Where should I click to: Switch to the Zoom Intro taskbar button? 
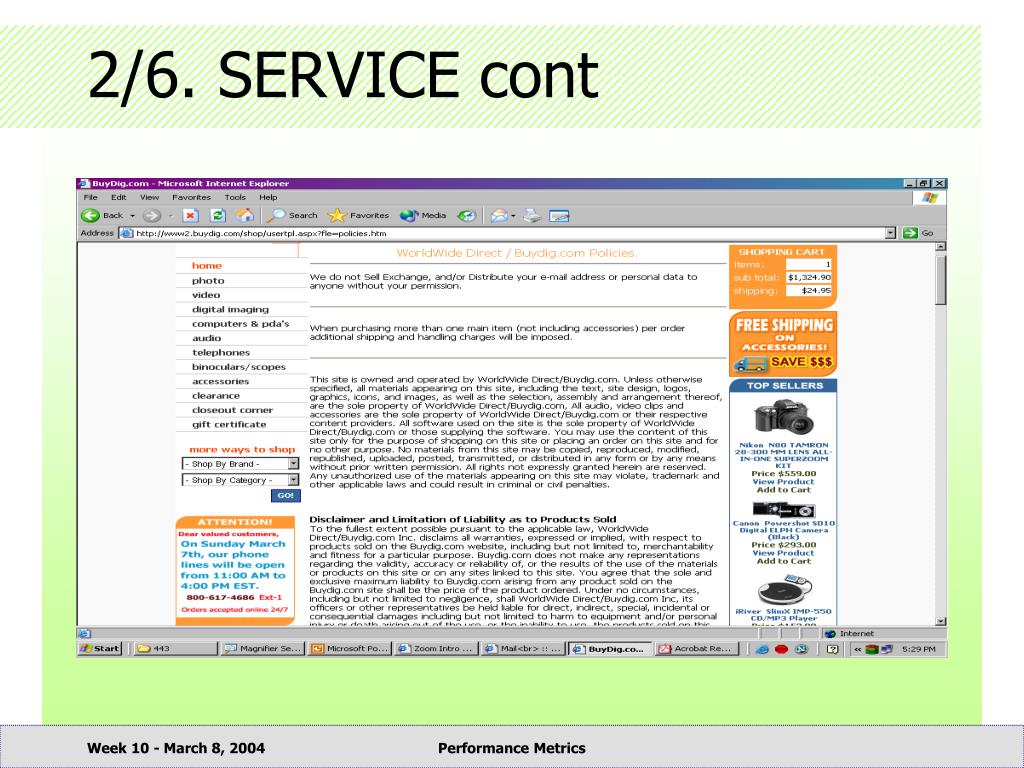436,648
